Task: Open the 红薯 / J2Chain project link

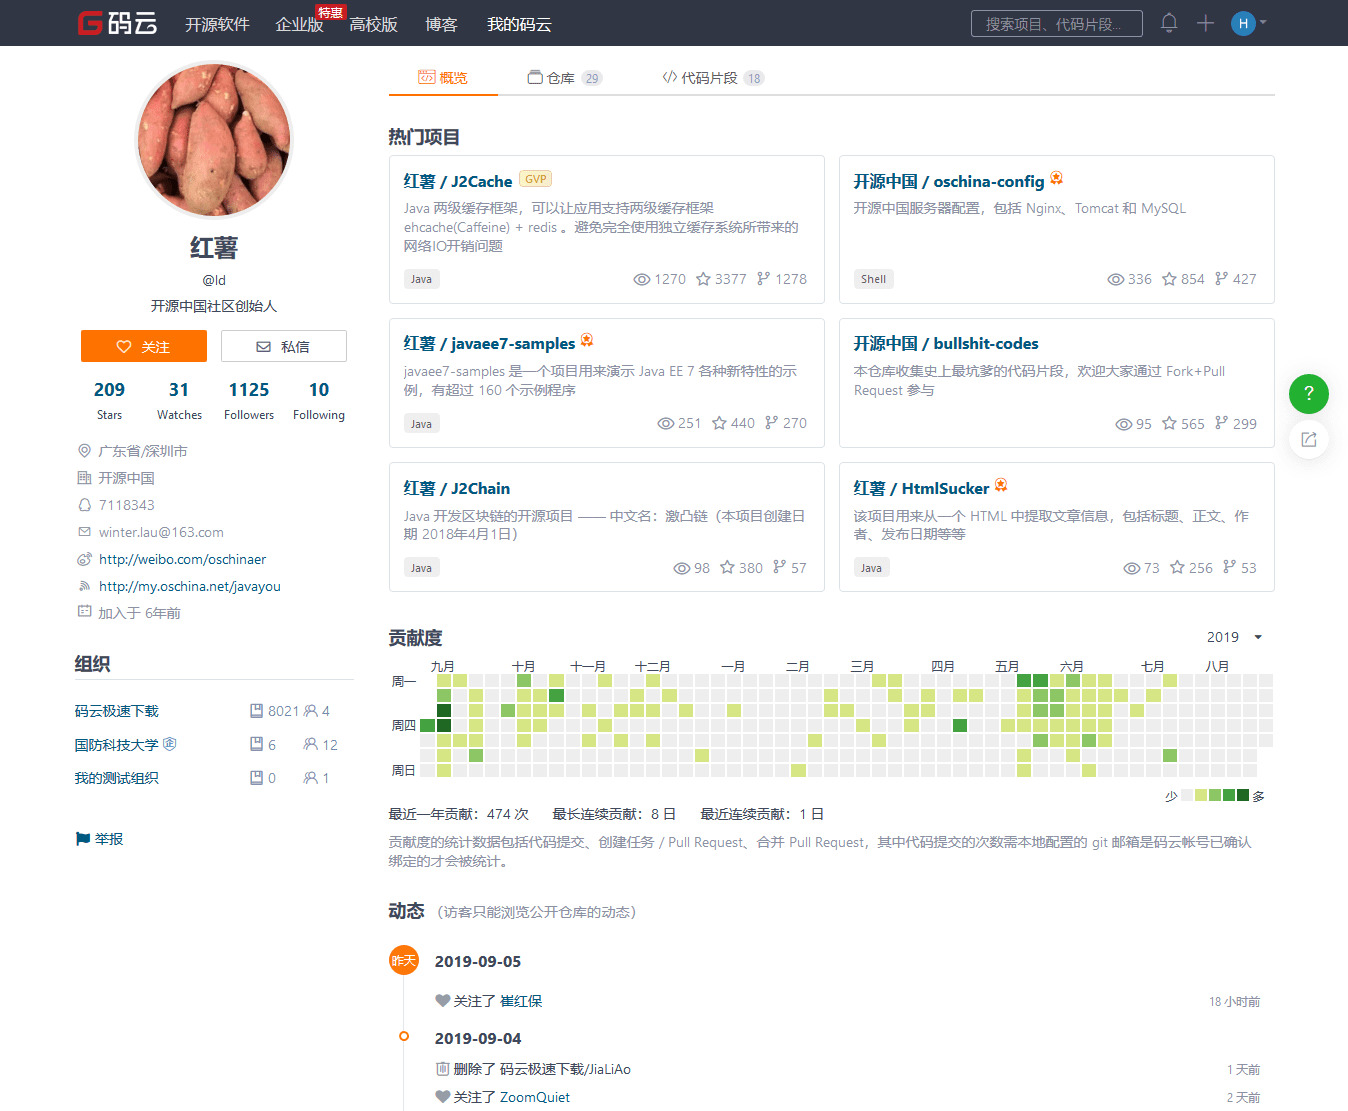Action: (457, 488)
